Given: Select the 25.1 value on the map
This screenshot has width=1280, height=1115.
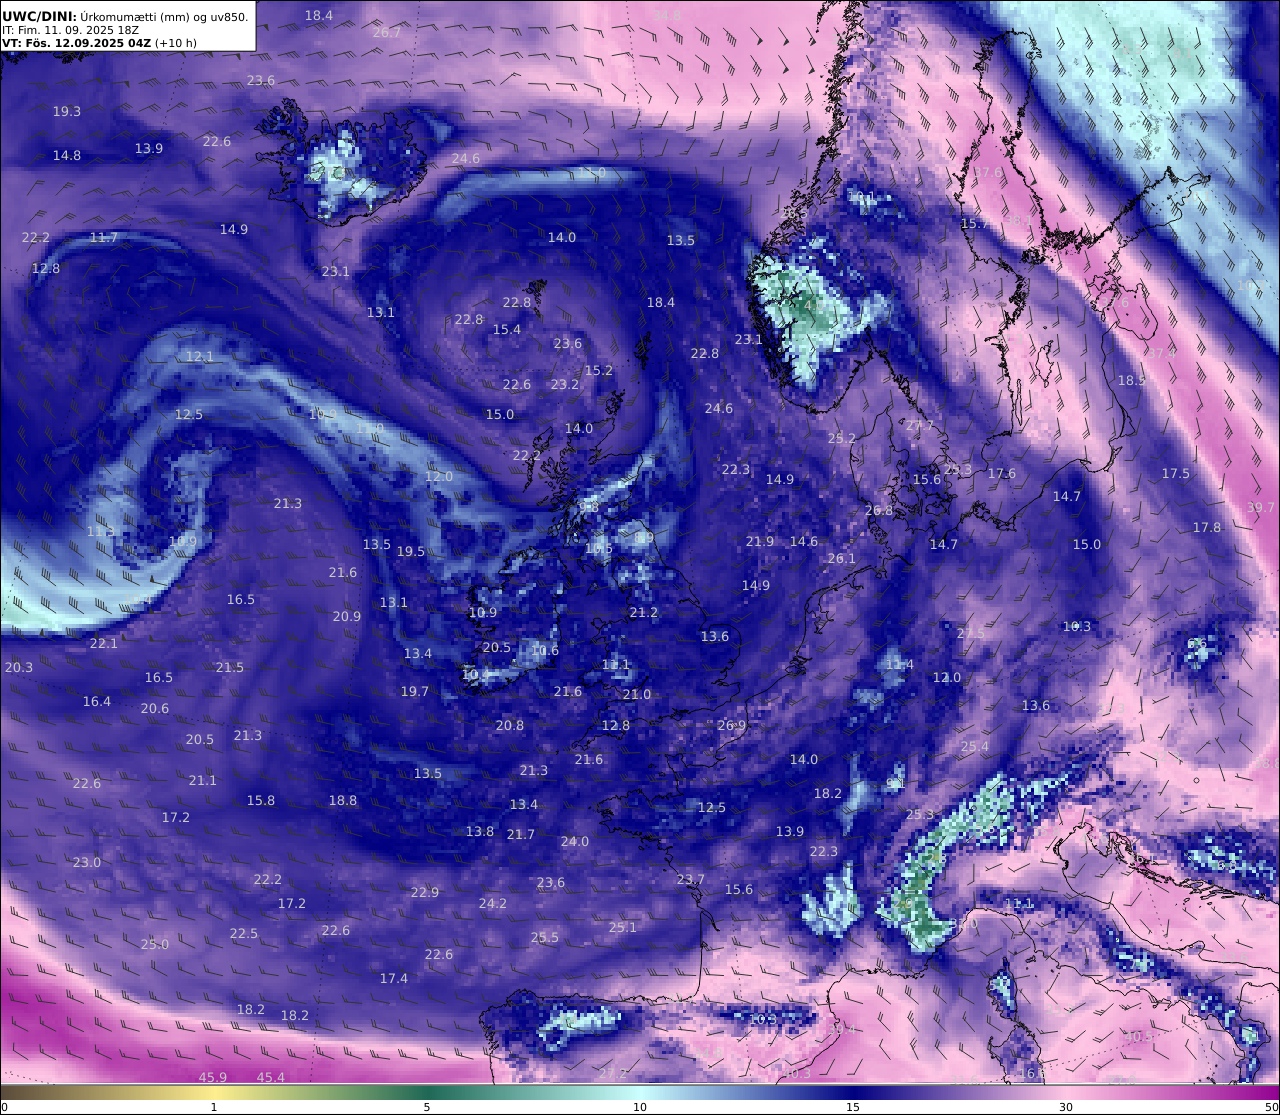Looking at the screenshot, I should (x=623, y=928).
